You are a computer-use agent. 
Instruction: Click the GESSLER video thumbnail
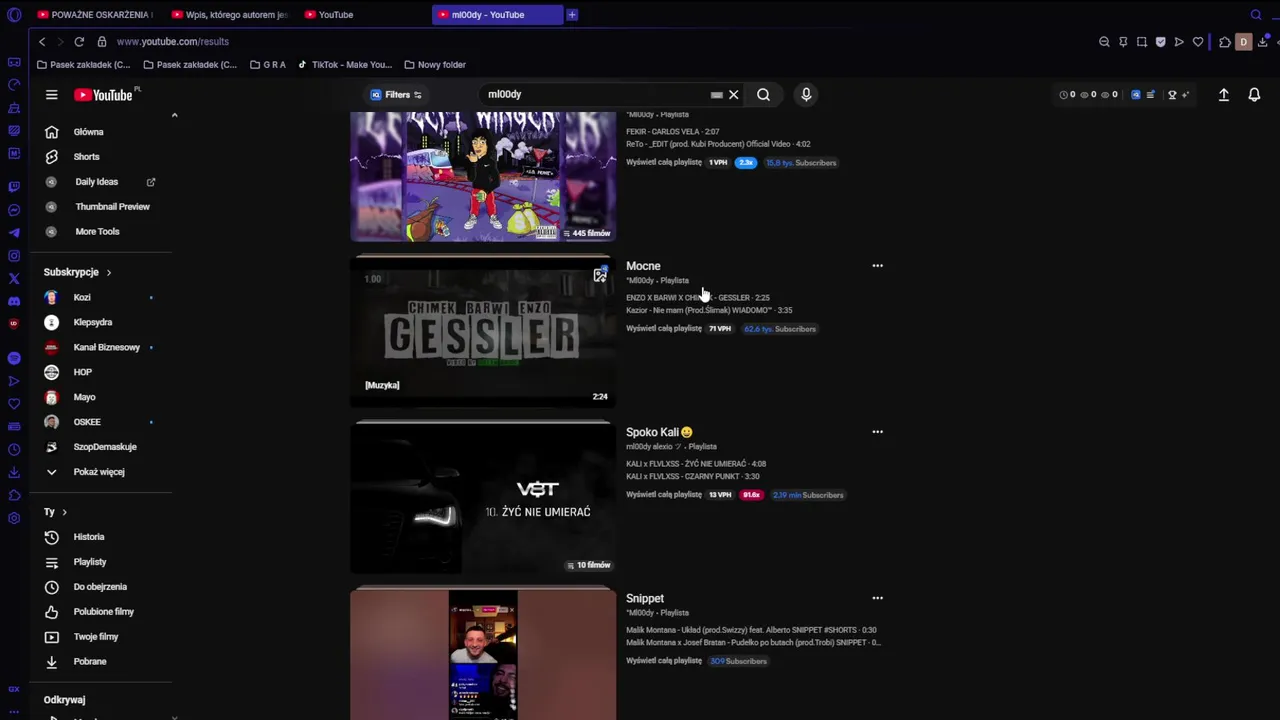coord(483,332)
